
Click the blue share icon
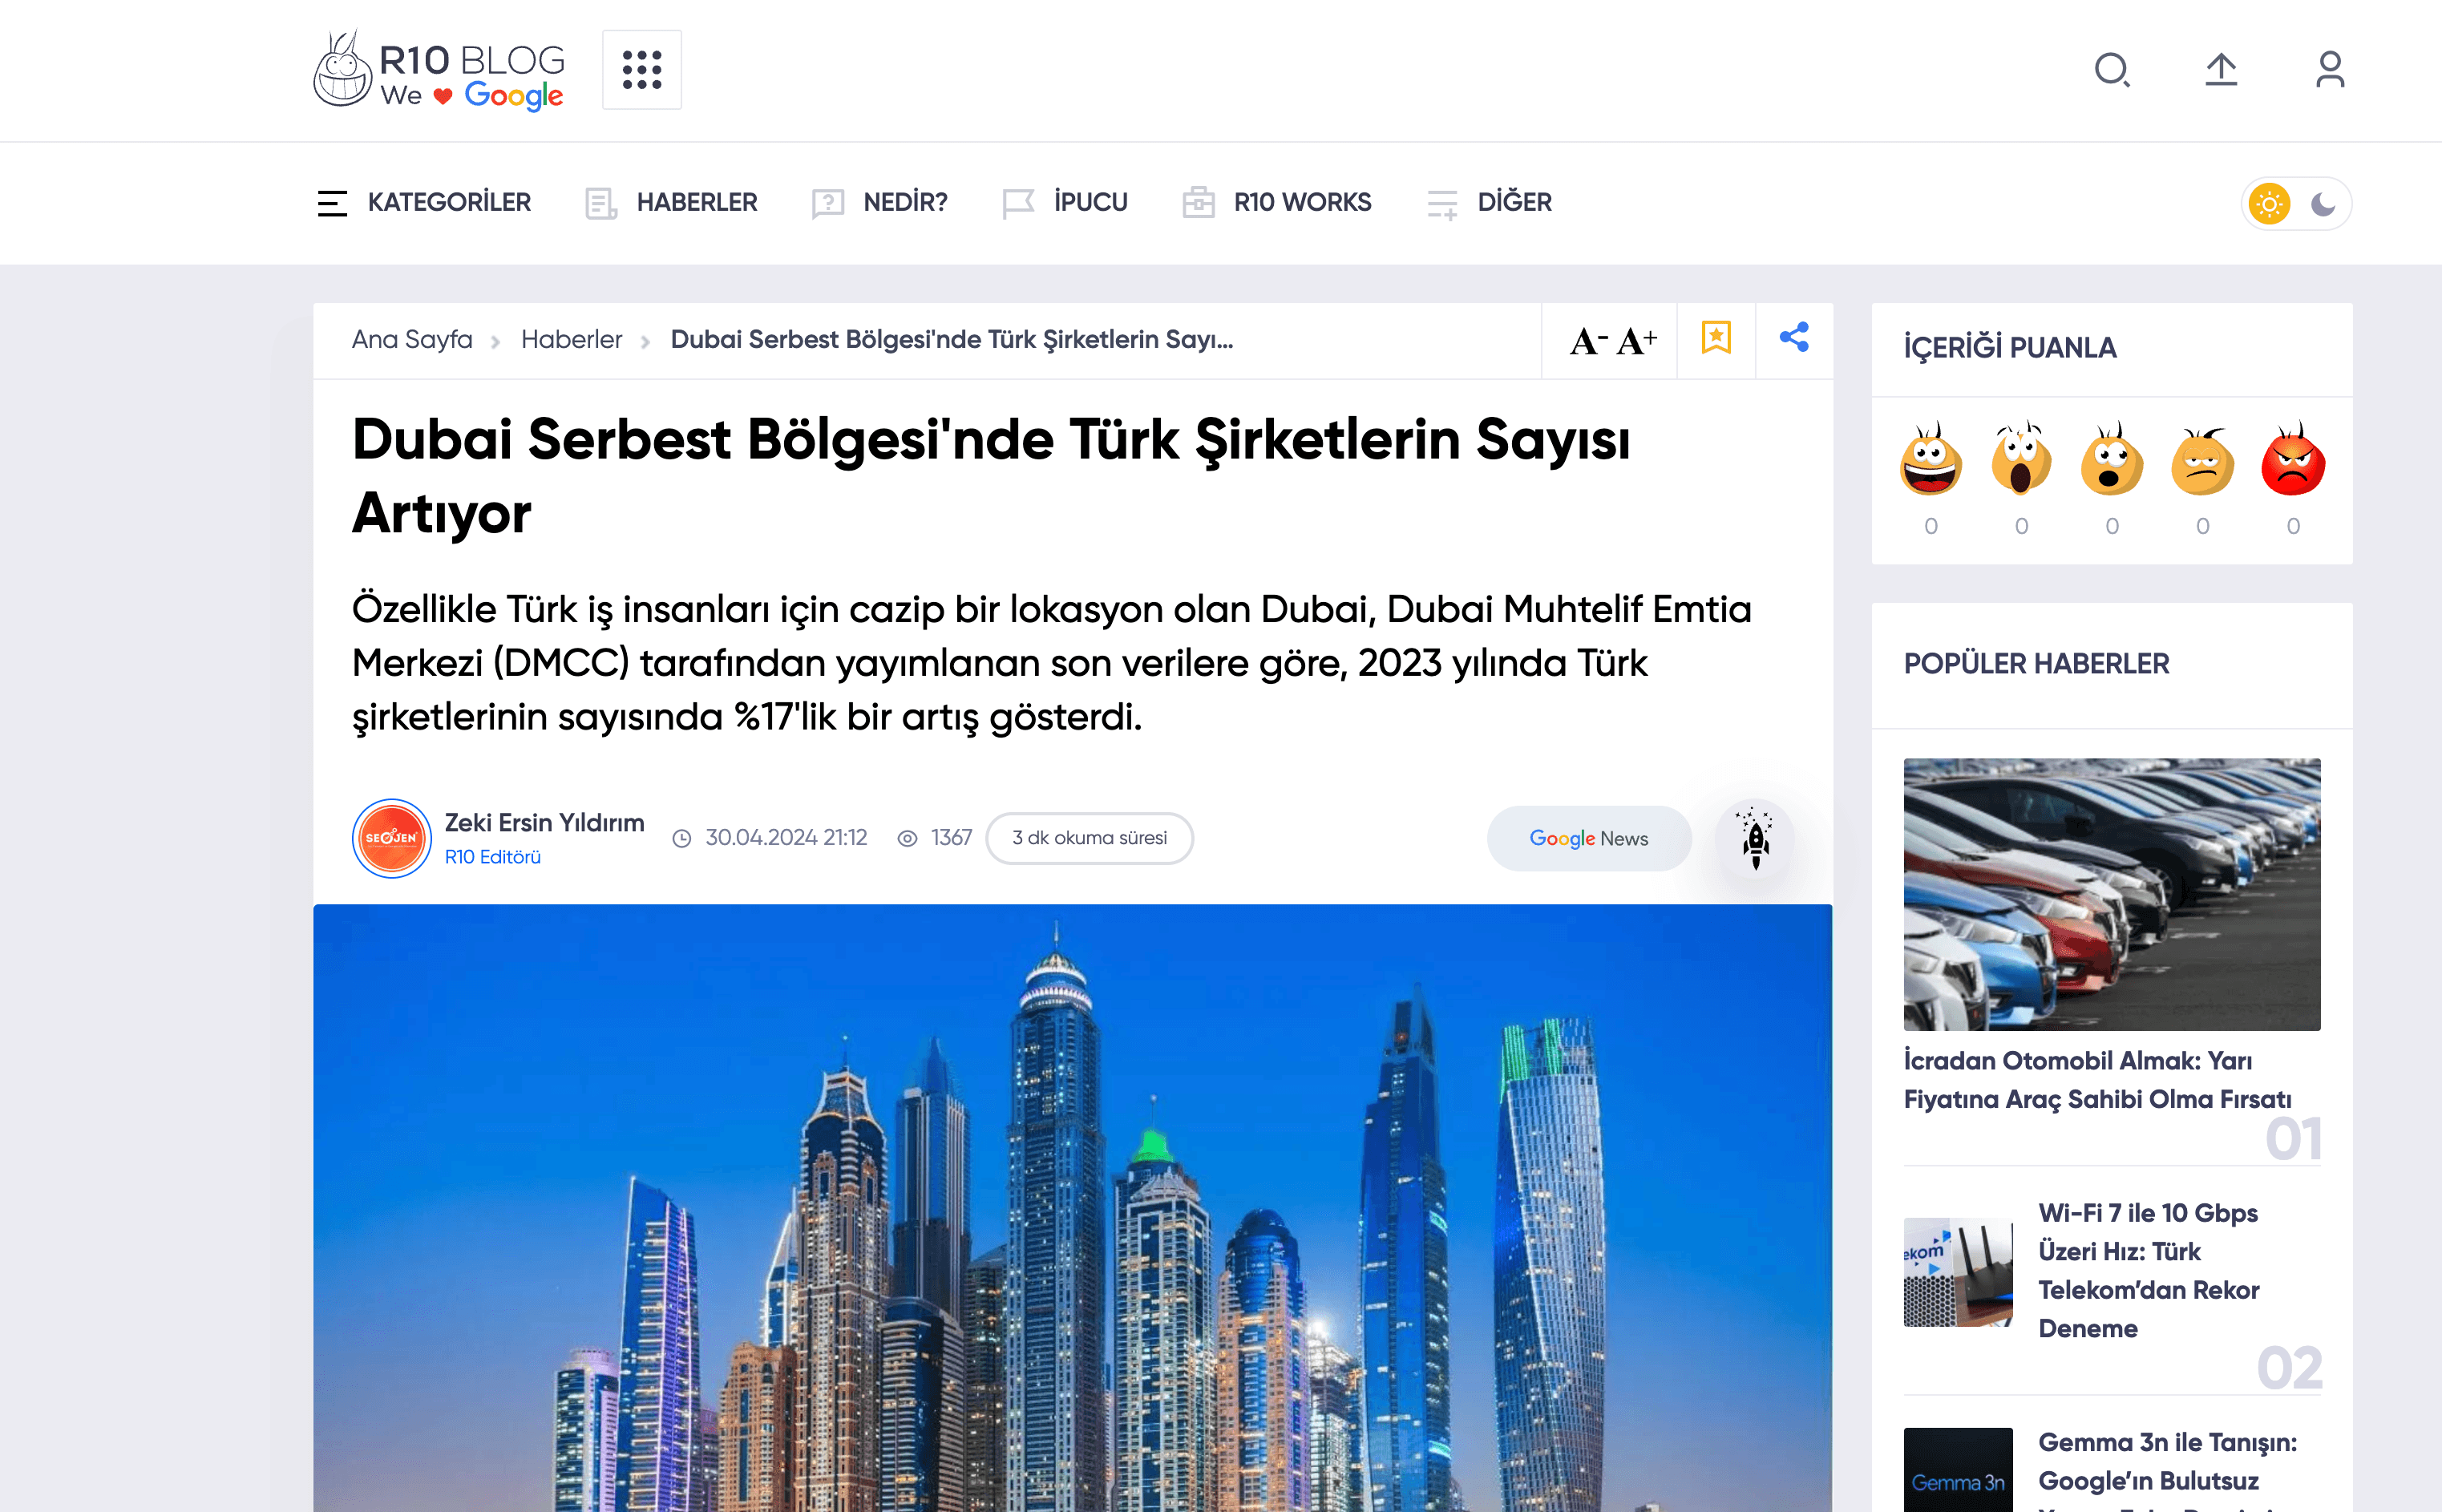click(1794, 338)
